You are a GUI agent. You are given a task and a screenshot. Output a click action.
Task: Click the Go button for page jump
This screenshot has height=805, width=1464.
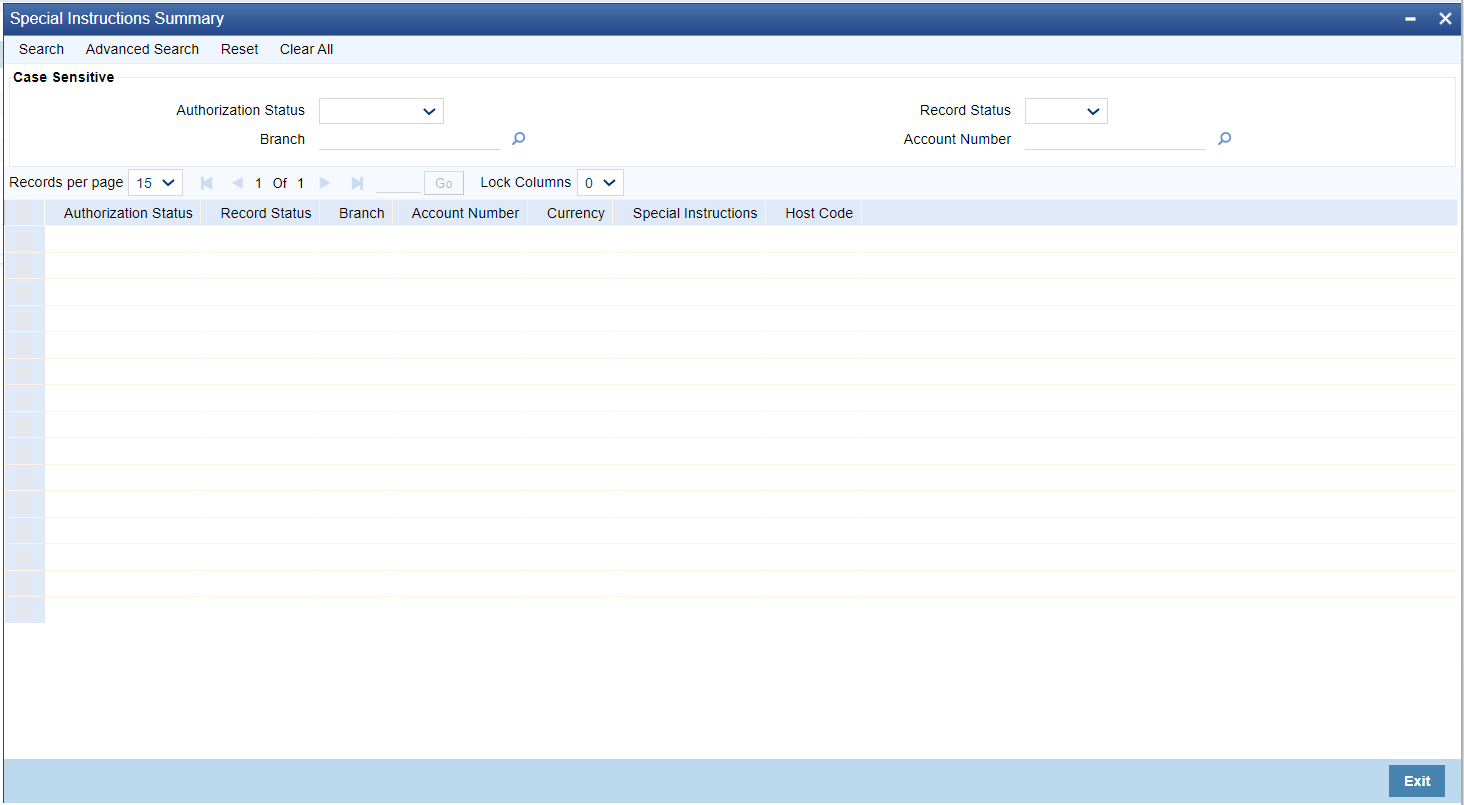click(x=444, y=183)
